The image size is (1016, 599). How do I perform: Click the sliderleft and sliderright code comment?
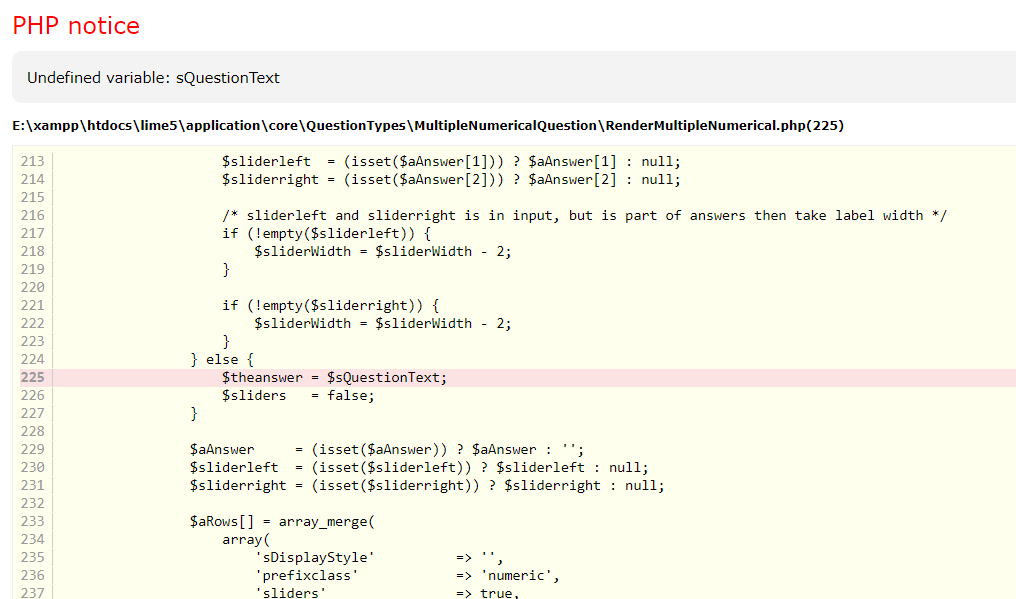[584, 215]
